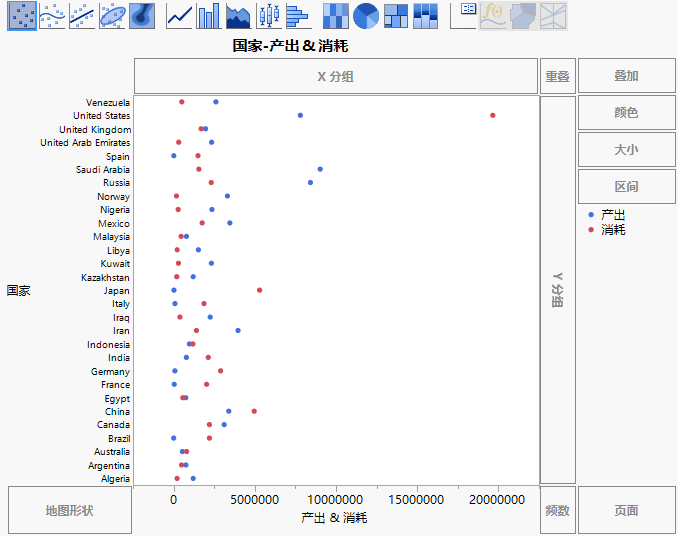This screenshot has height=536, width=678.
Task: Select the Smoother element icon
Action: tap(52, 15)
